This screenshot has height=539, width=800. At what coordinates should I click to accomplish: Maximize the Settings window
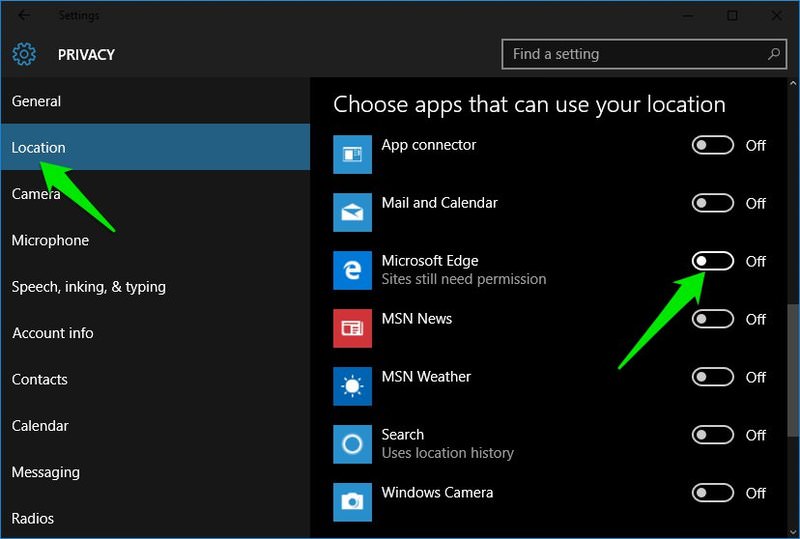[x=732, y=16]
